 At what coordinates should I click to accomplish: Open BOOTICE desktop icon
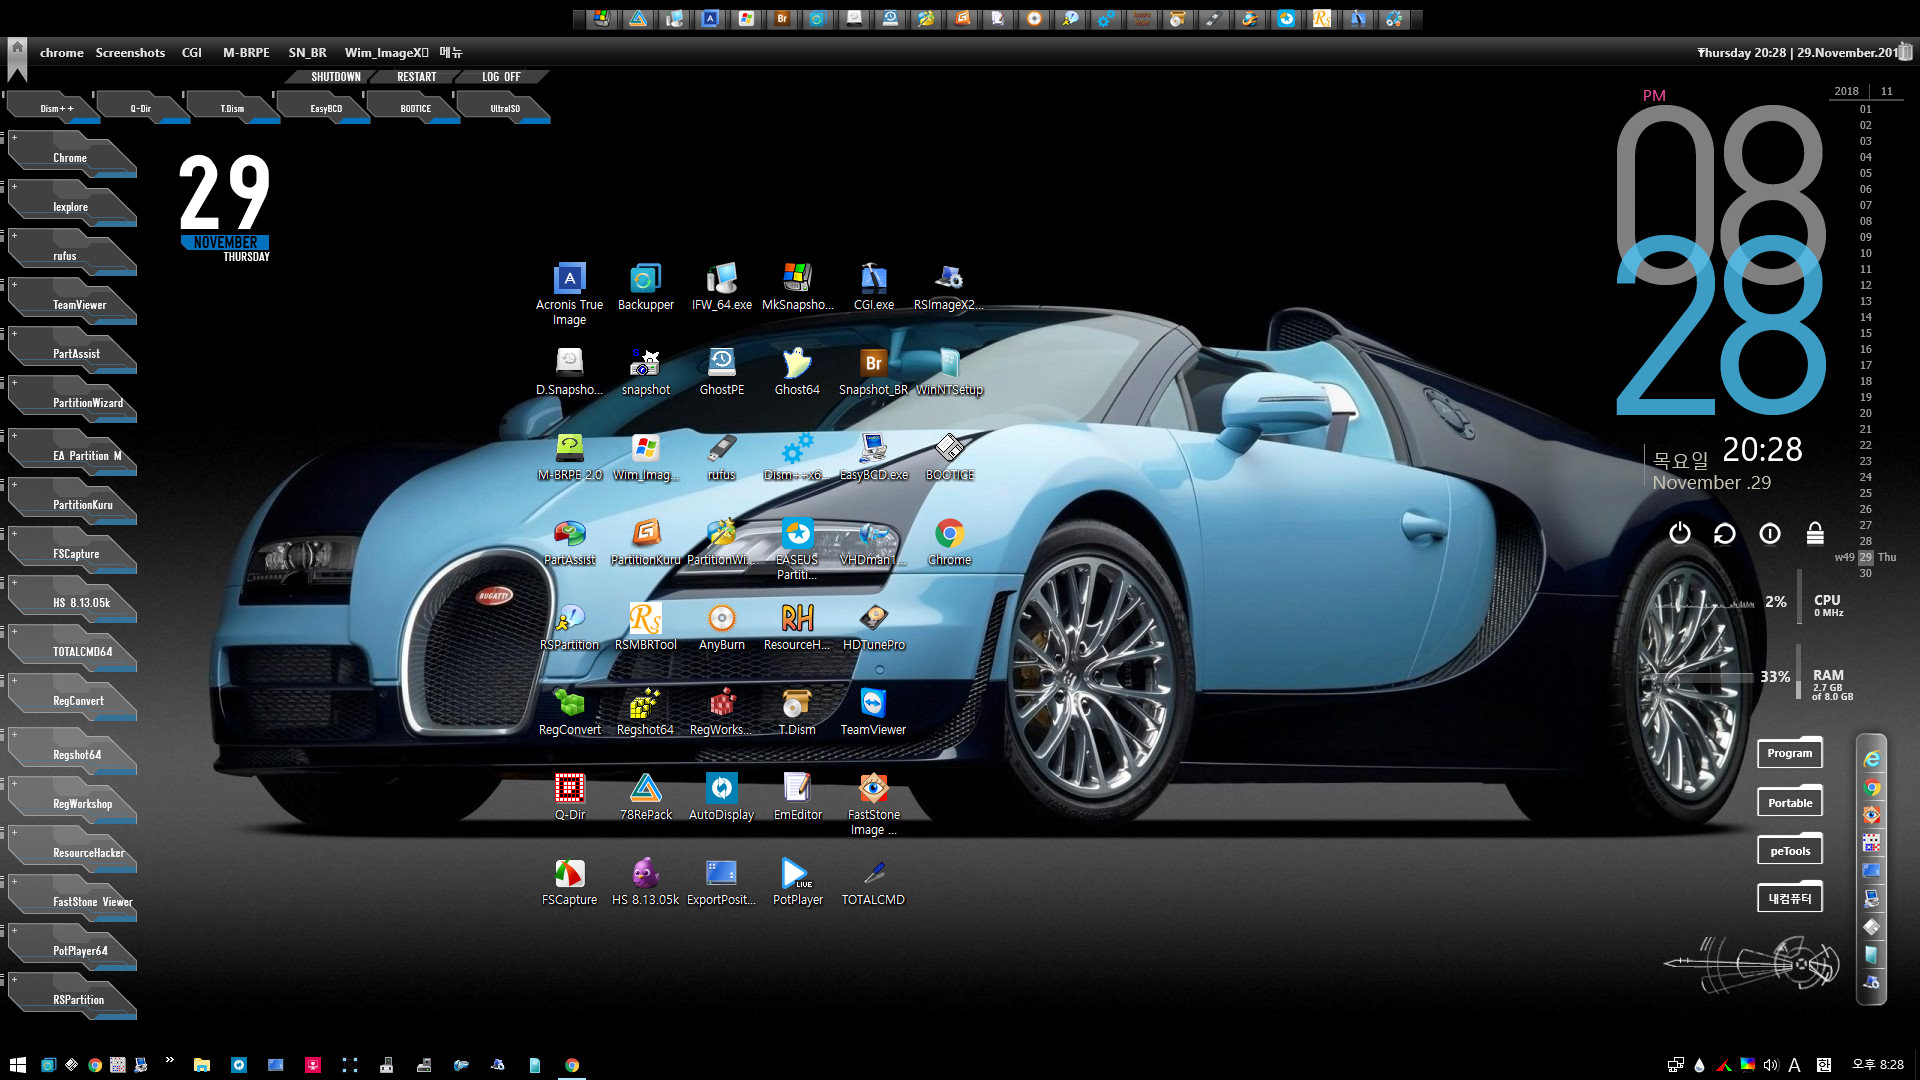point(949,456)
